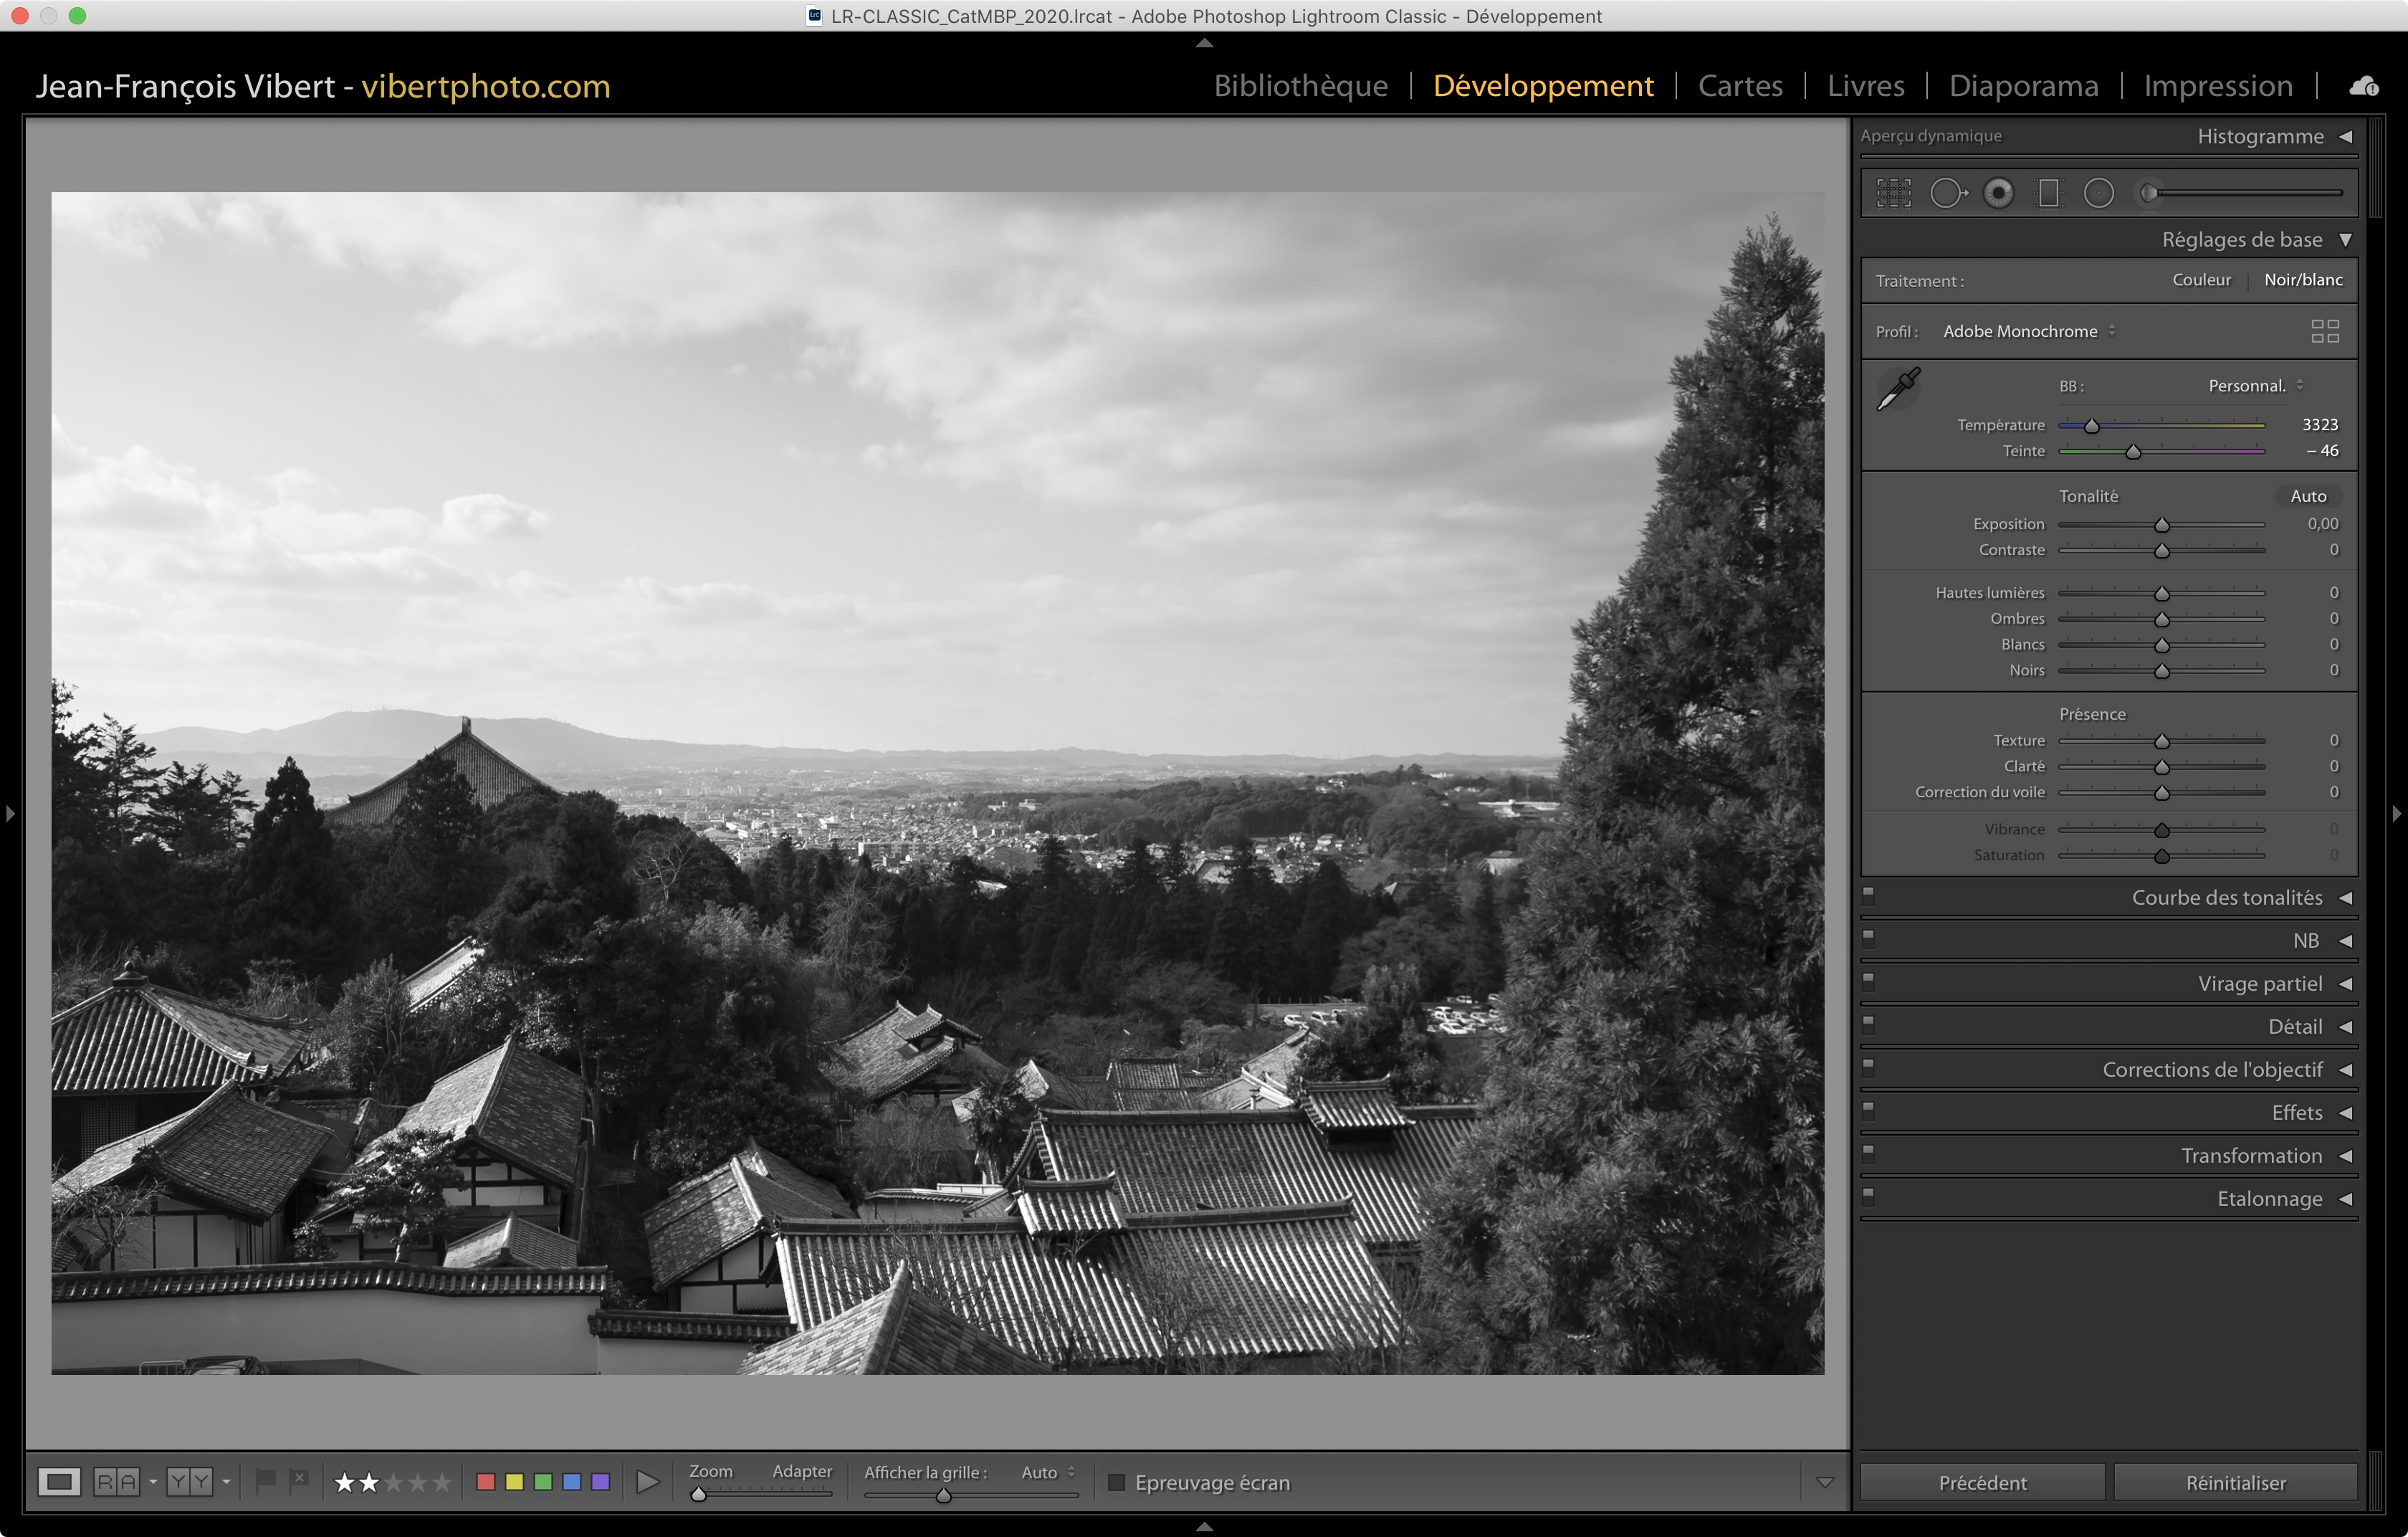Apply the red color label swatch
2408x1537 pixels.
[x=486, y=1482]
